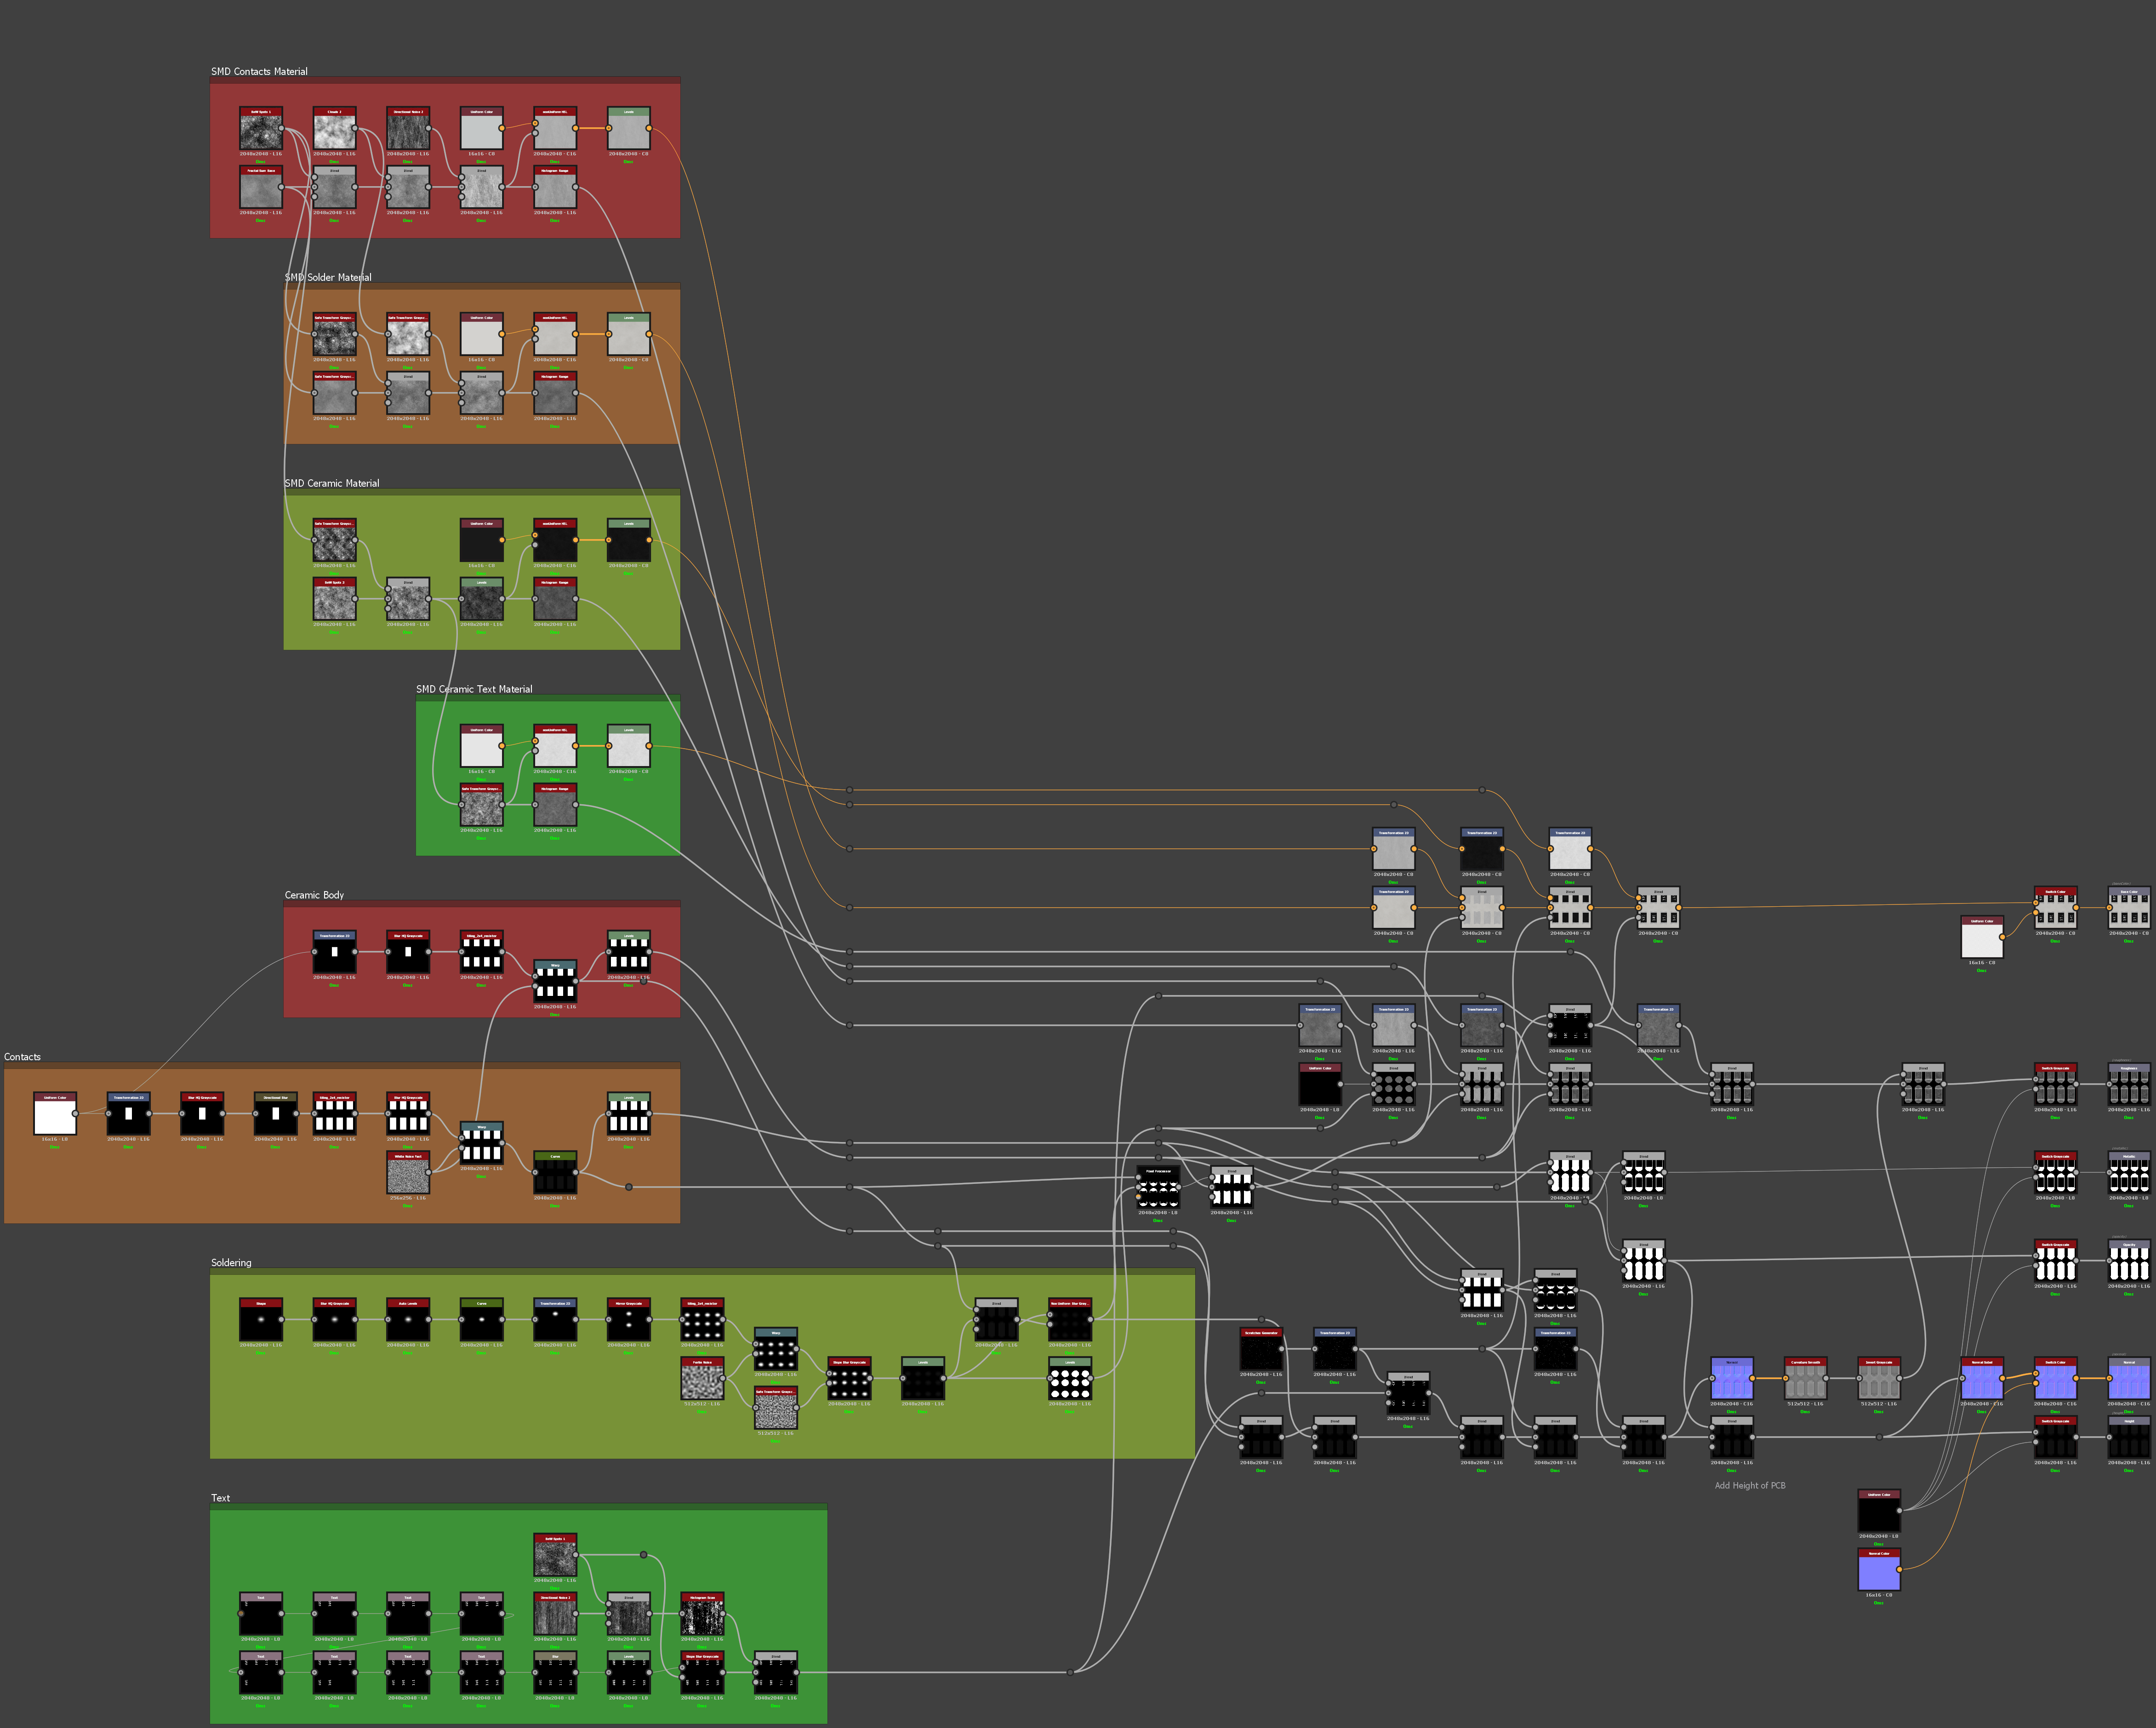Select the Normal Sobel node

pyautogui.click(x=1982, y=1381)
